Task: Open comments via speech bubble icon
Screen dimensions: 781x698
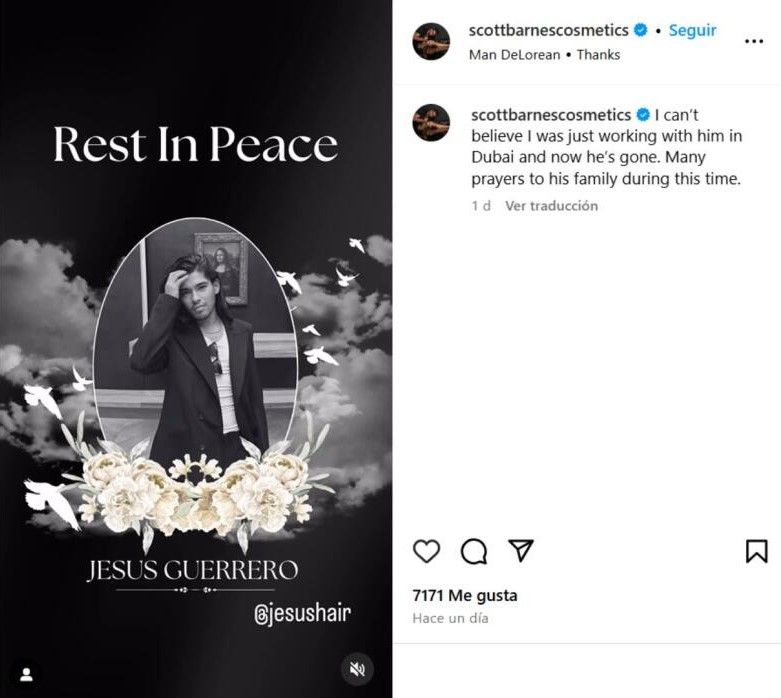Action: pos(474,551)
